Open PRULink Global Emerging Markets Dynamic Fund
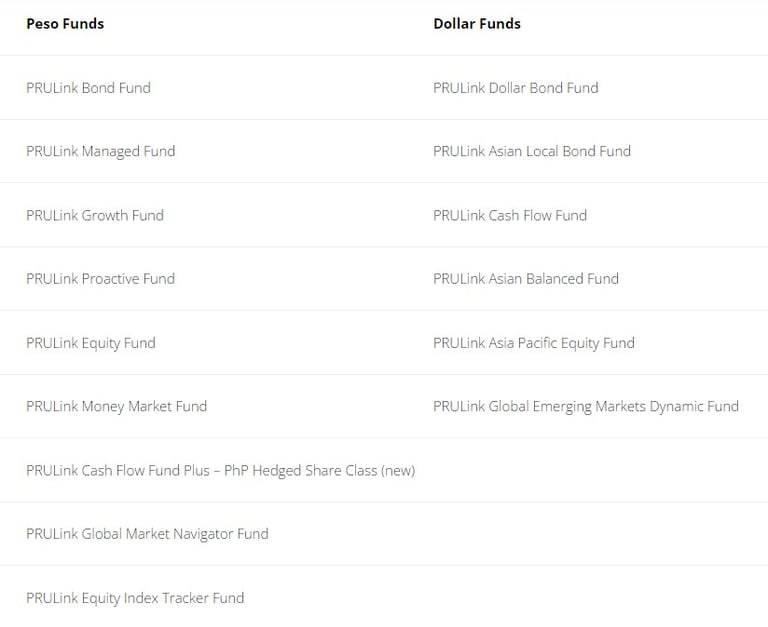 586,407
